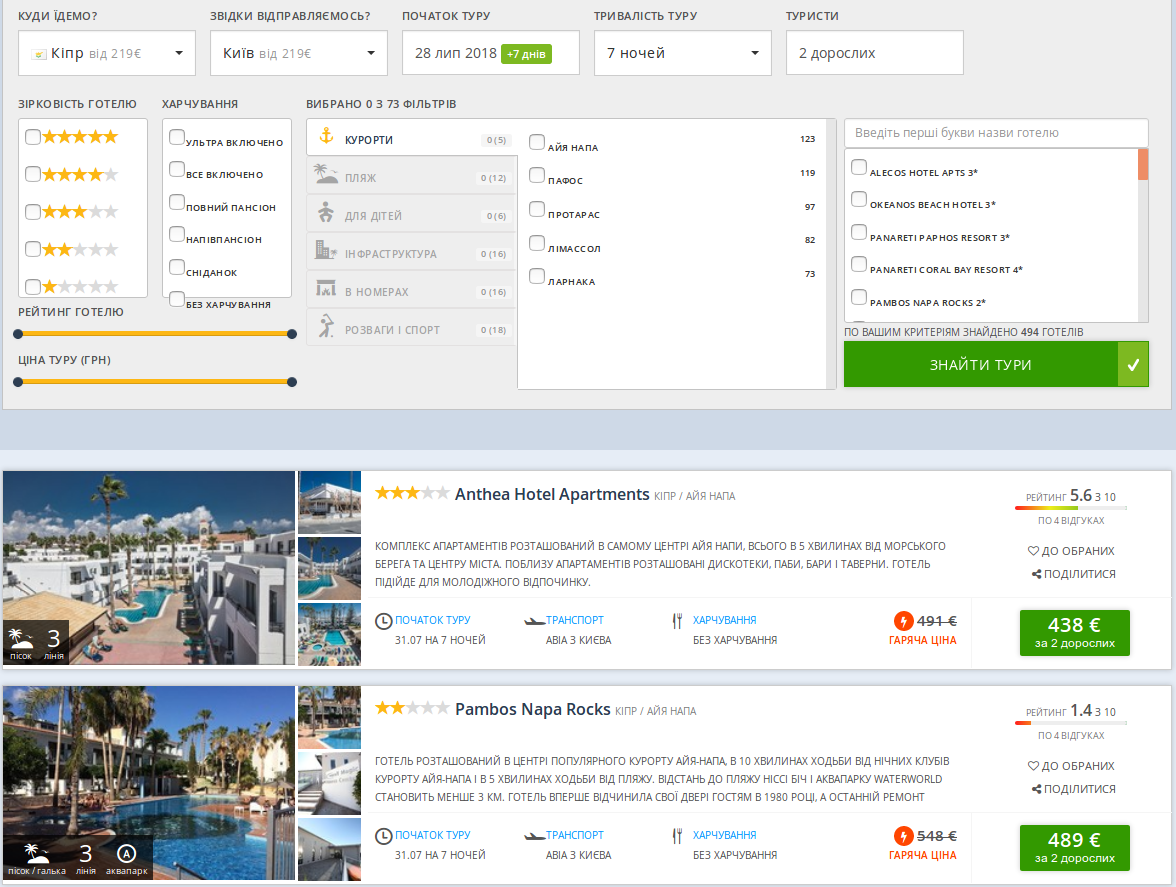Tick the five-star hotel rating checkbox
Viewport: 1176px width, 887px height.
point(33,137)
